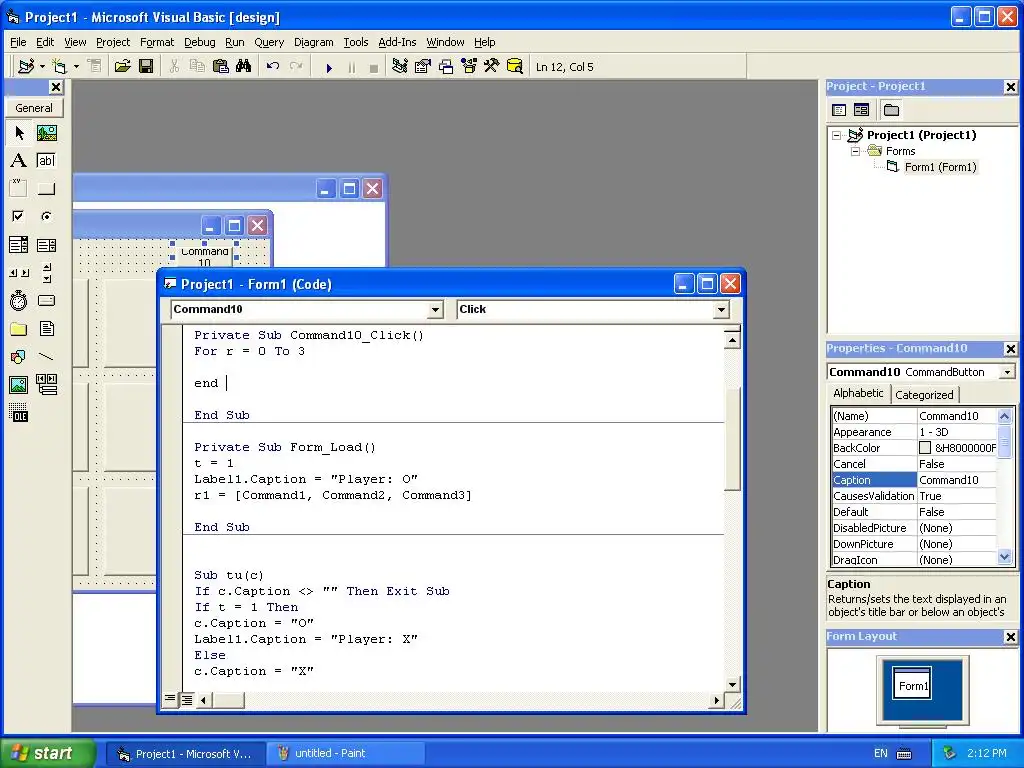Screen dimensions: 1024x768
Task: Click the Toolbox hammer-and-wrench toolbar icon
Action: (x=492, y=66)
